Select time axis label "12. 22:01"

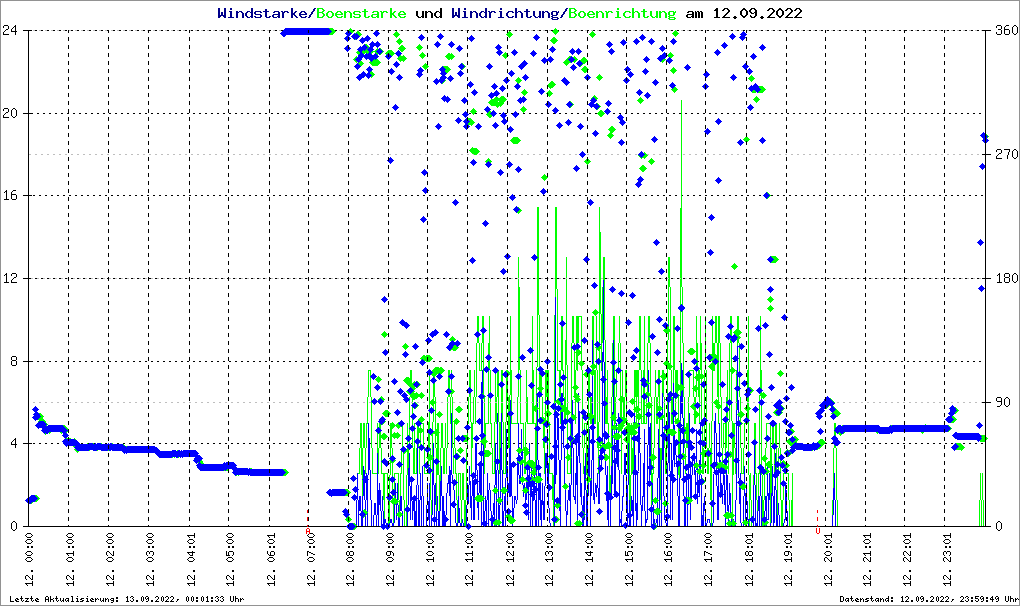click(x=906, y=559)
